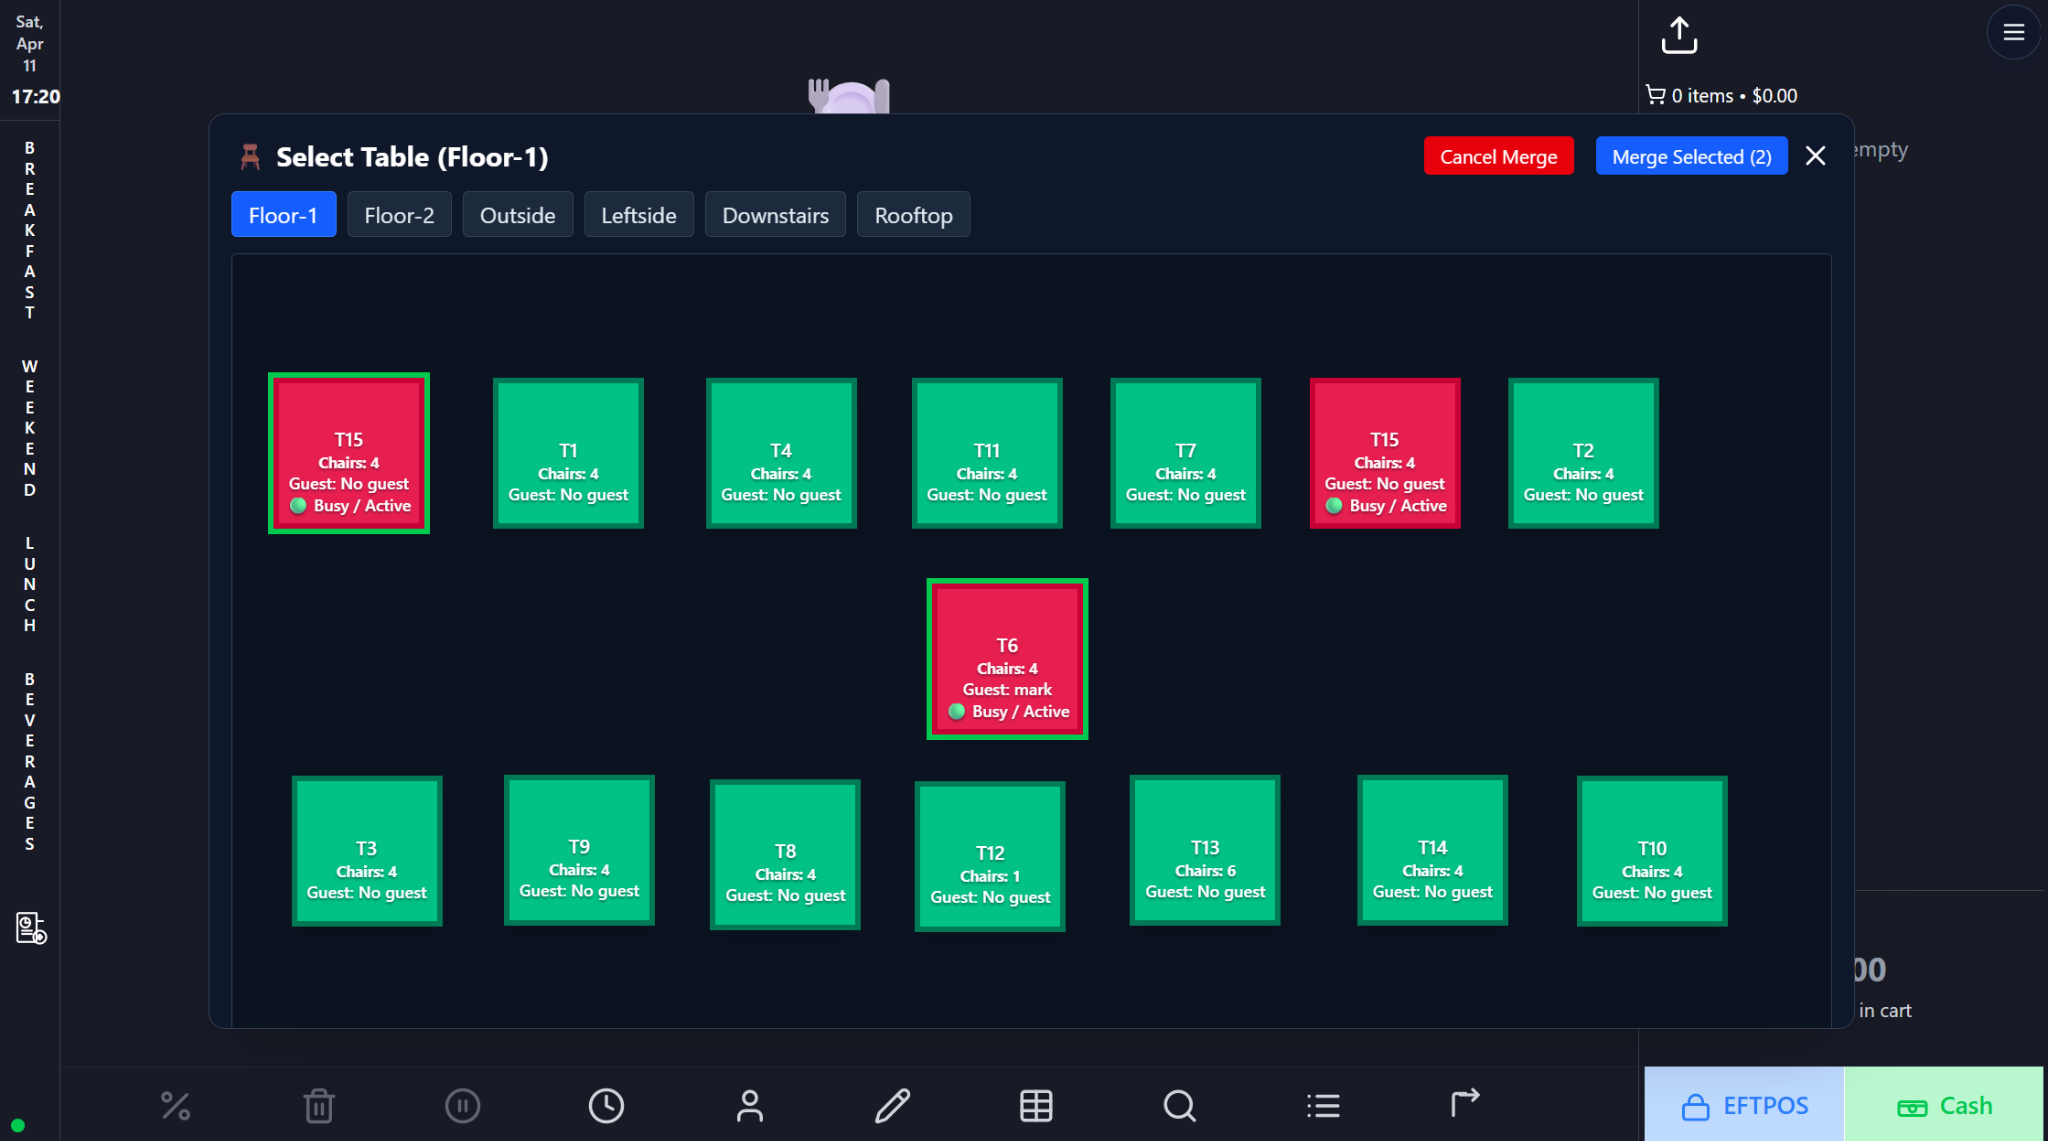Select table T4
The height and width of the screenshot is (1141, 2048).
pos(781,453)
